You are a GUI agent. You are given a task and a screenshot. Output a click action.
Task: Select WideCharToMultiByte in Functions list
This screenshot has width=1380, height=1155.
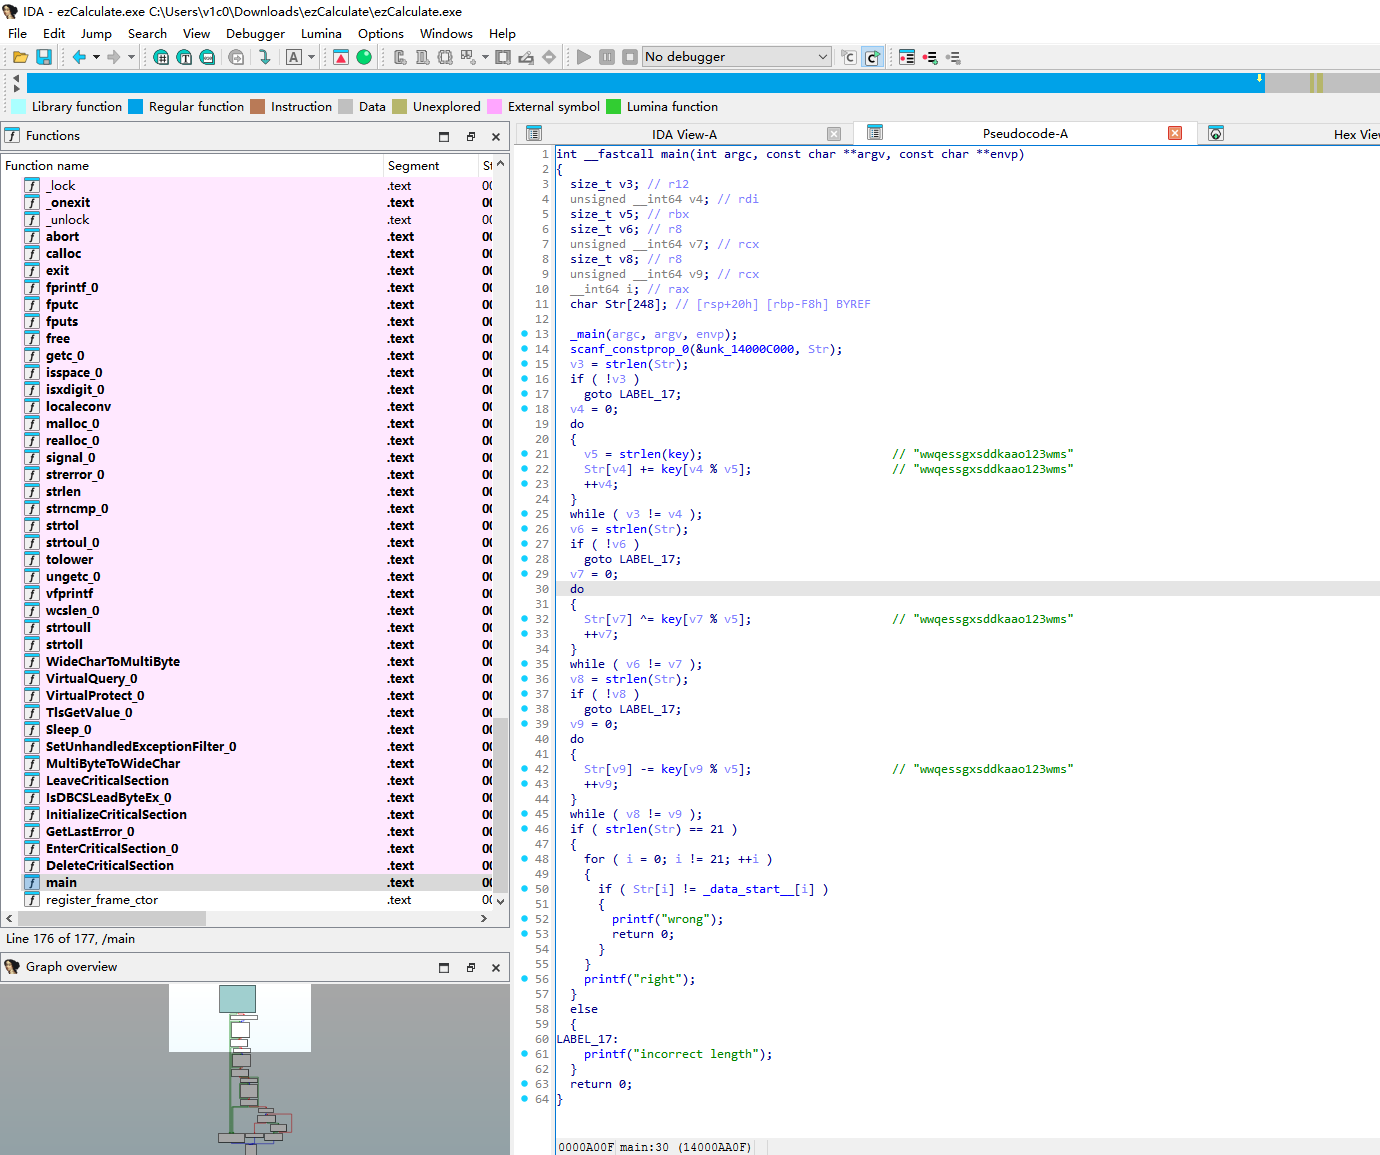(x=112, y=661)
